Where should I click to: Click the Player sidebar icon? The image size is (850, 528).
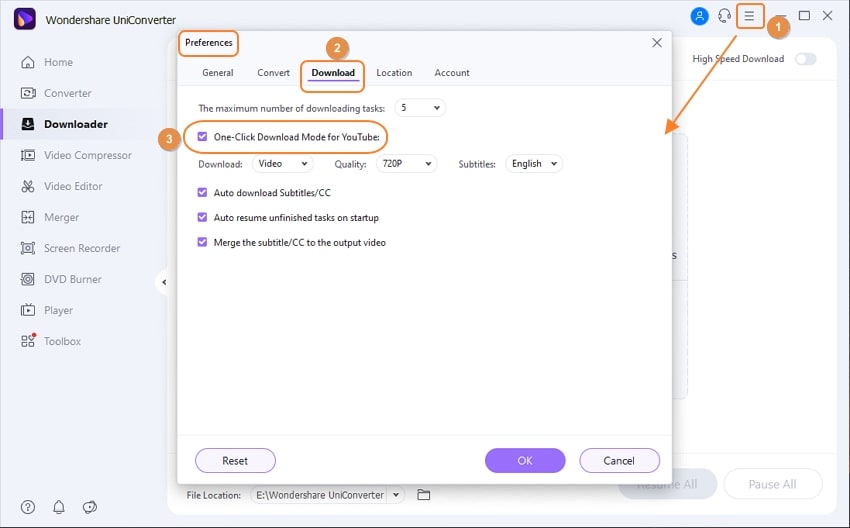[28, 310]
